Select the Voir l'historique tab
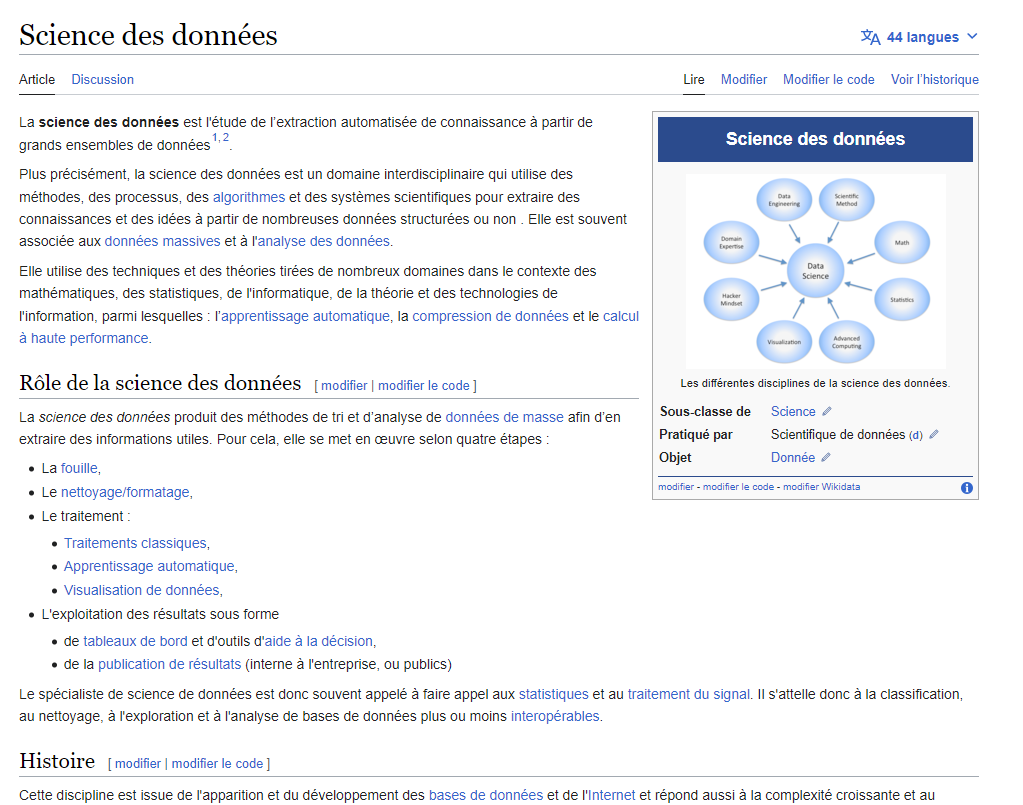The width and height of the screenshot is (1023, 805). pos(934,79)
